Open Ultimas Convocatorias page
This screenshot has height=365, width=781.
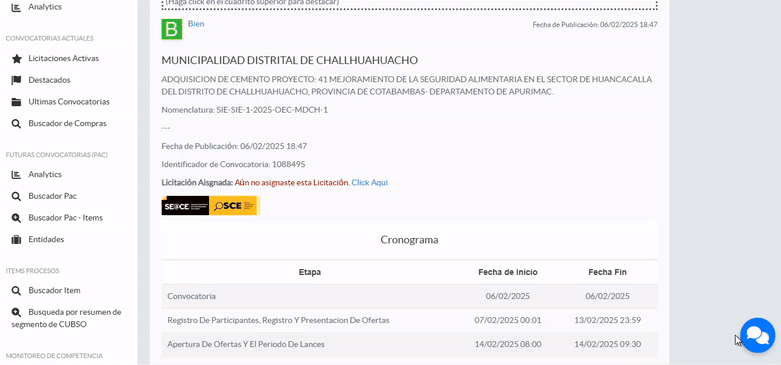69,102
